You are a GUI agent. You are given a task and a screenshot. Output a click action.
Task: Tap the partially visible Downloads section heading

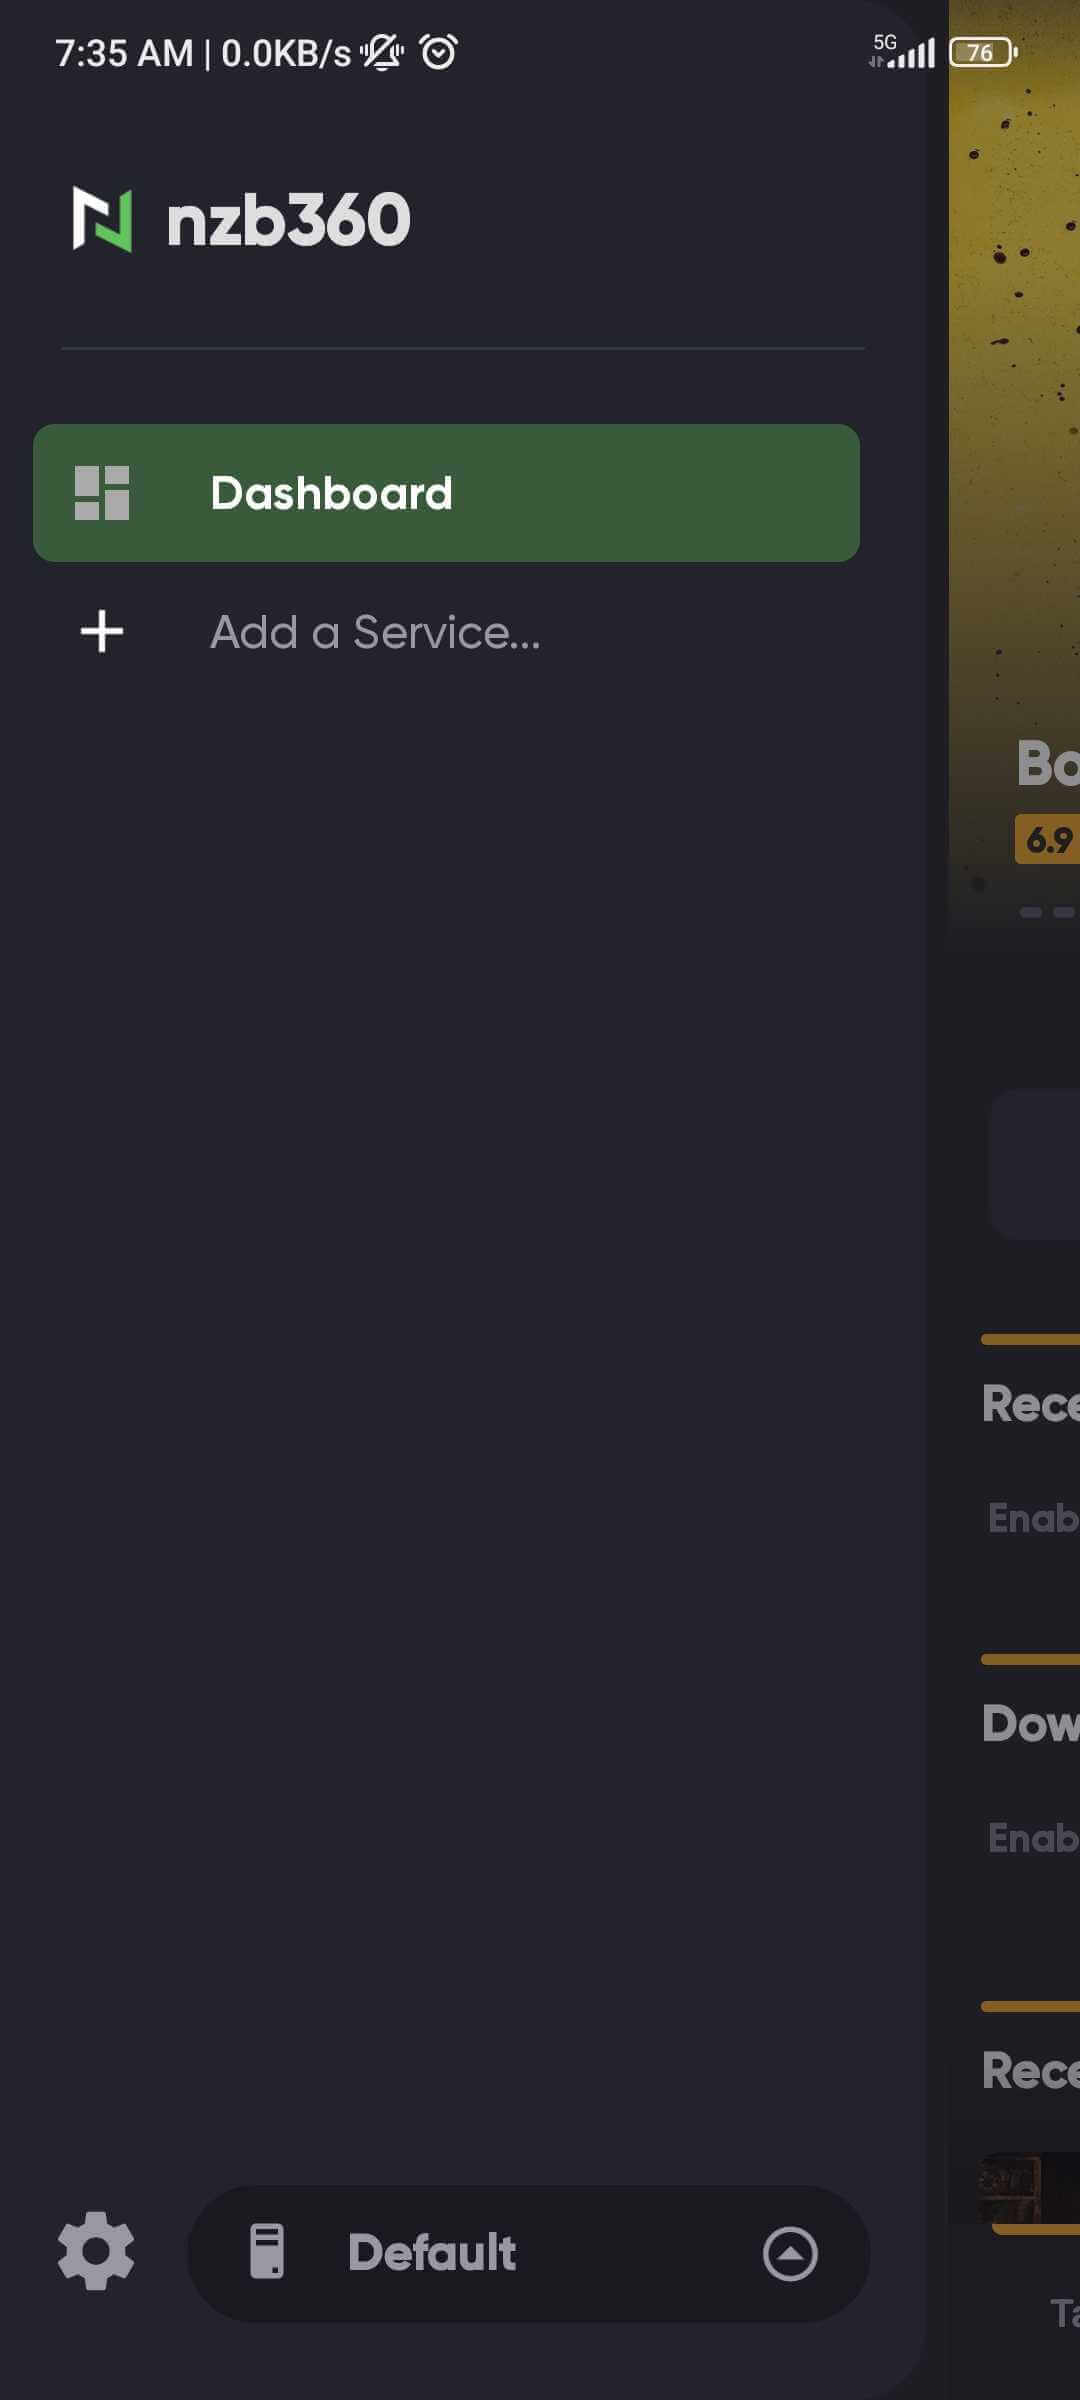(x=1031, y=1724)
